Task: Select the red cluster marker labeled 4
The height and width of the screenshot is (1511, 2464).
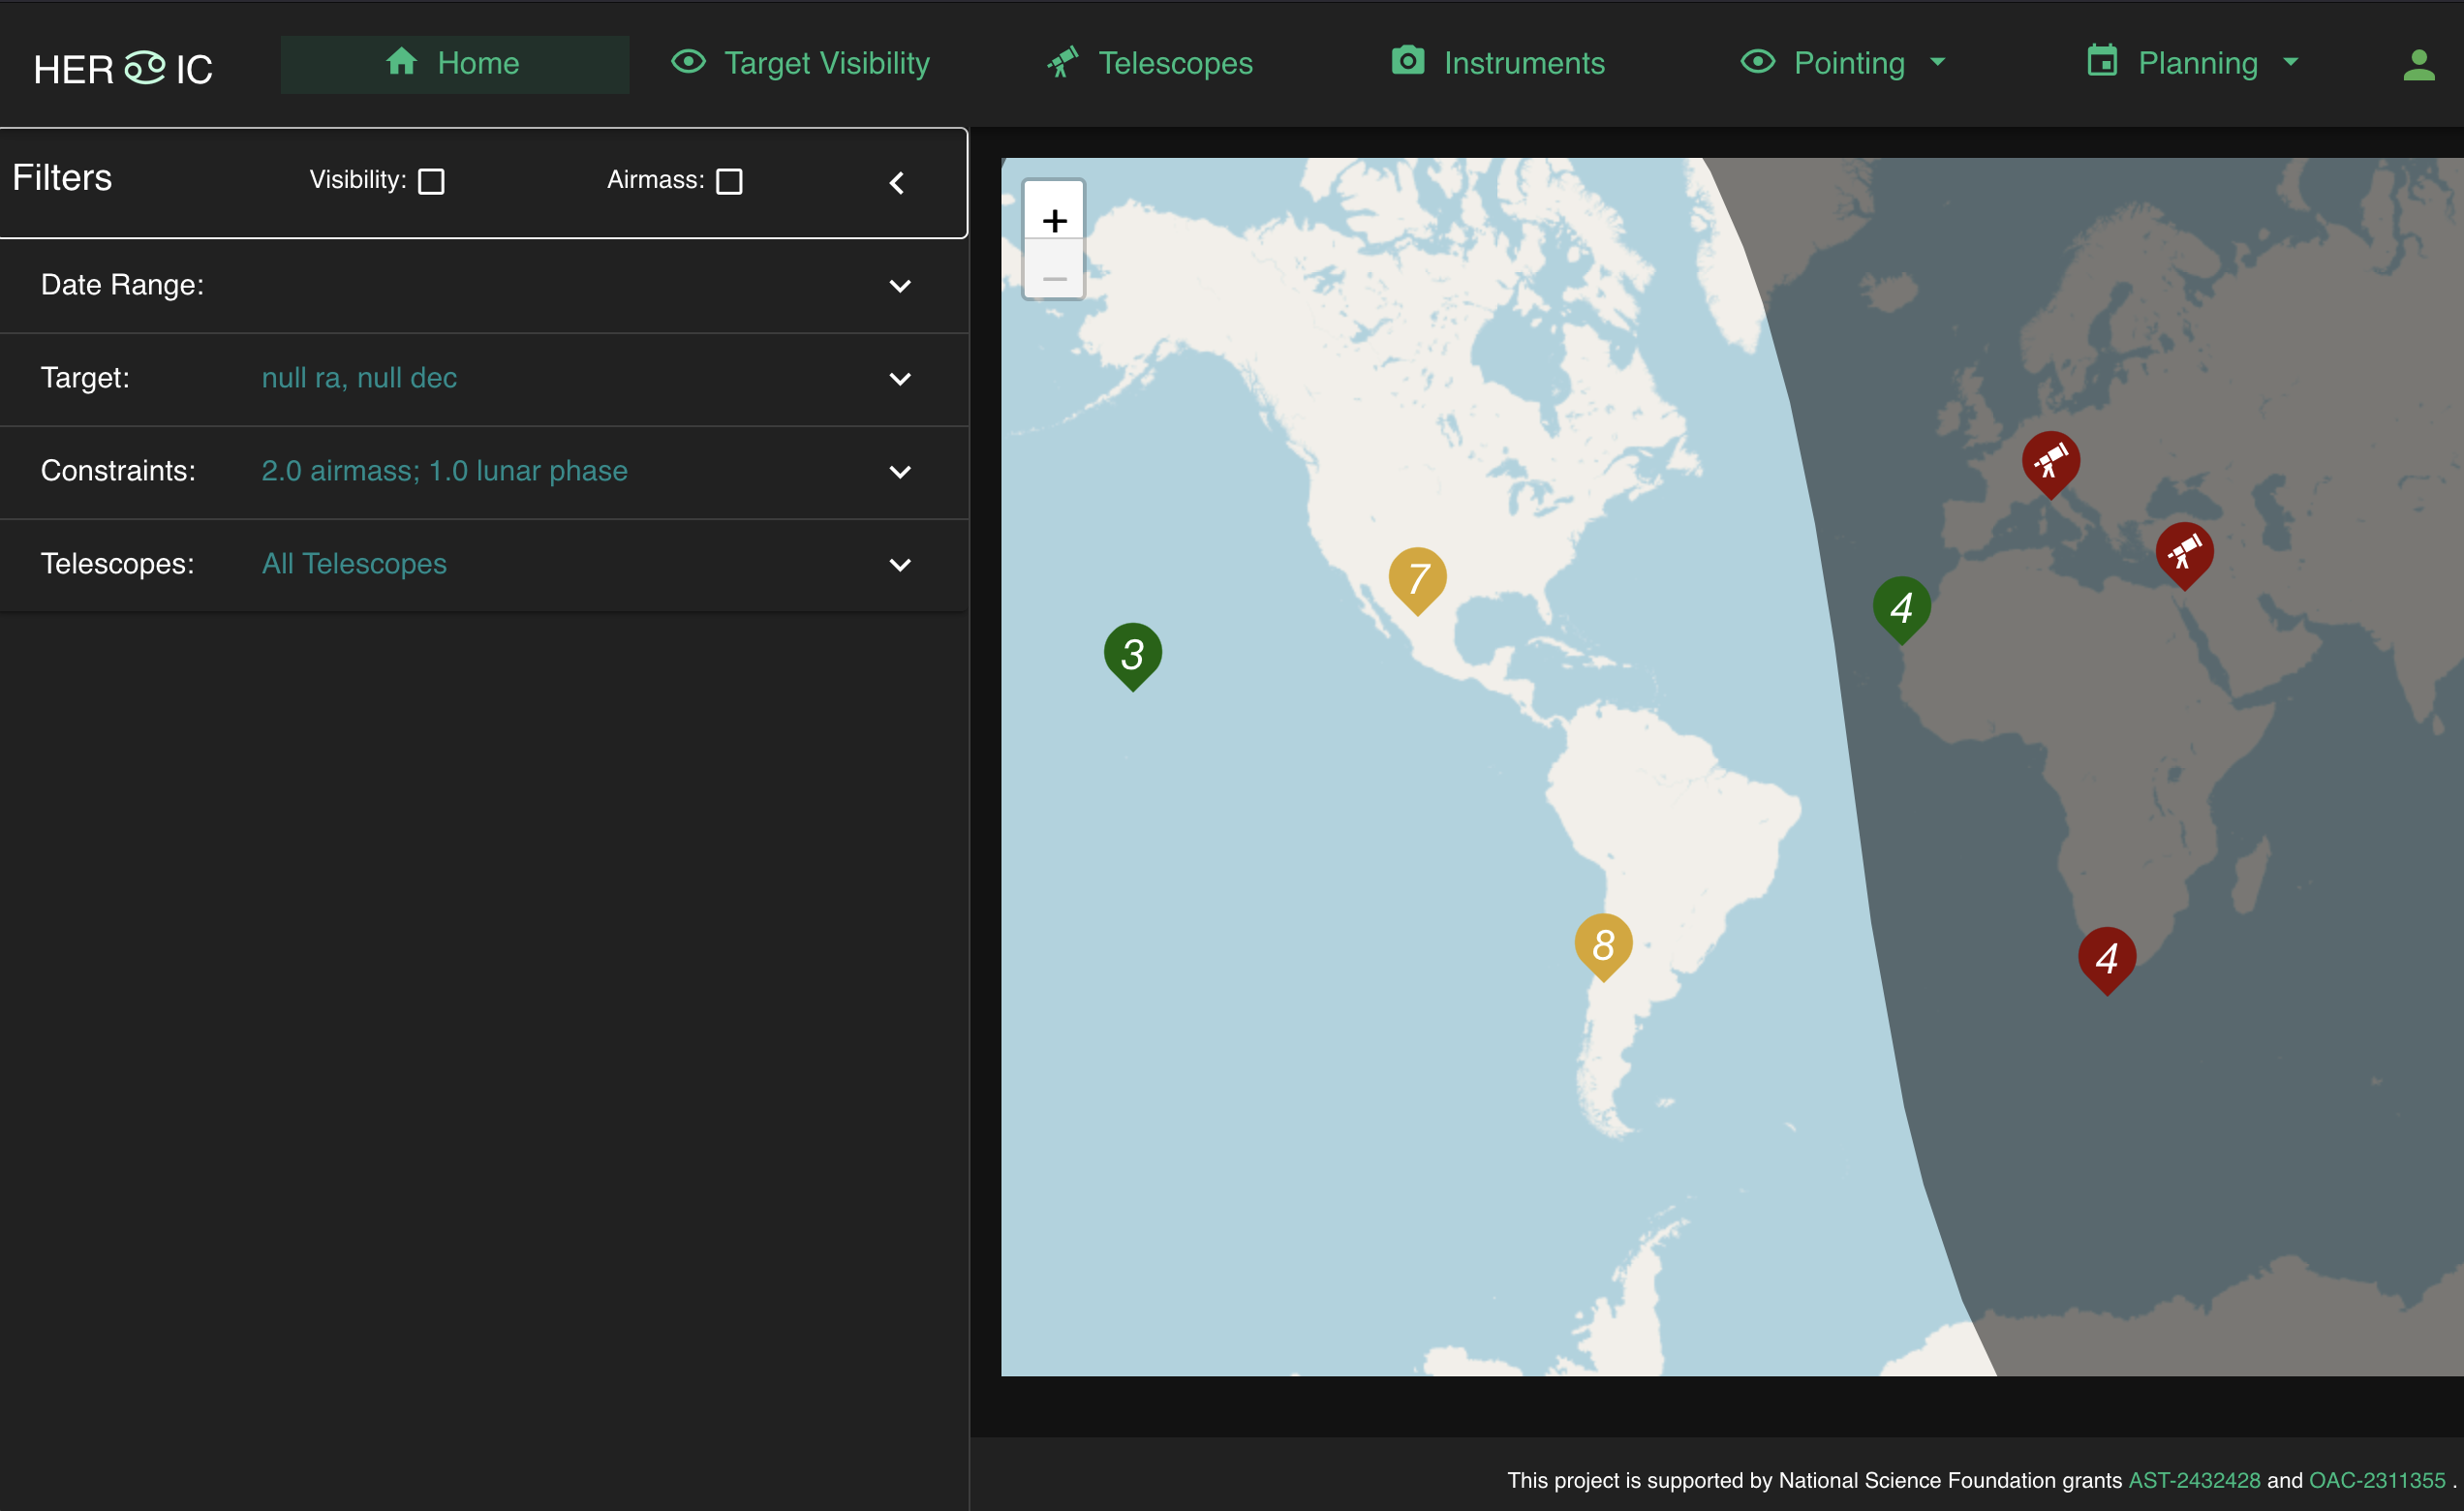Action: pyautogui.click(x=2107, y=959)
